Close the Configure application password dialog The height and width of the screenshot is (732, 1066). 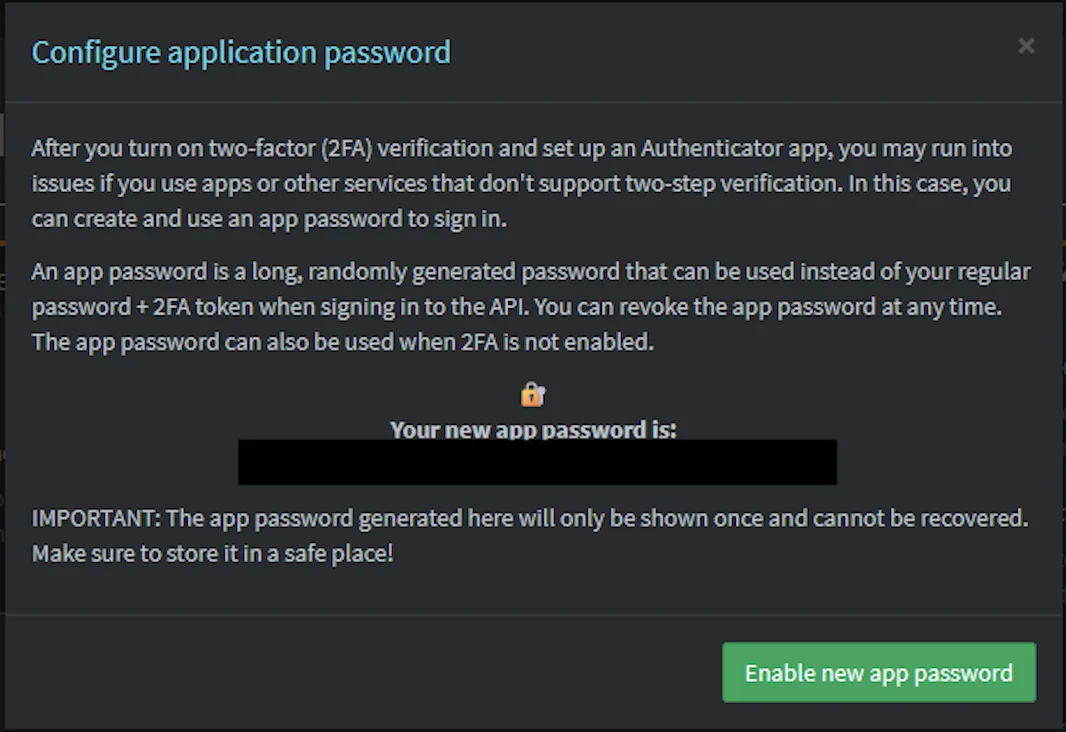[x=1026, y=45]
